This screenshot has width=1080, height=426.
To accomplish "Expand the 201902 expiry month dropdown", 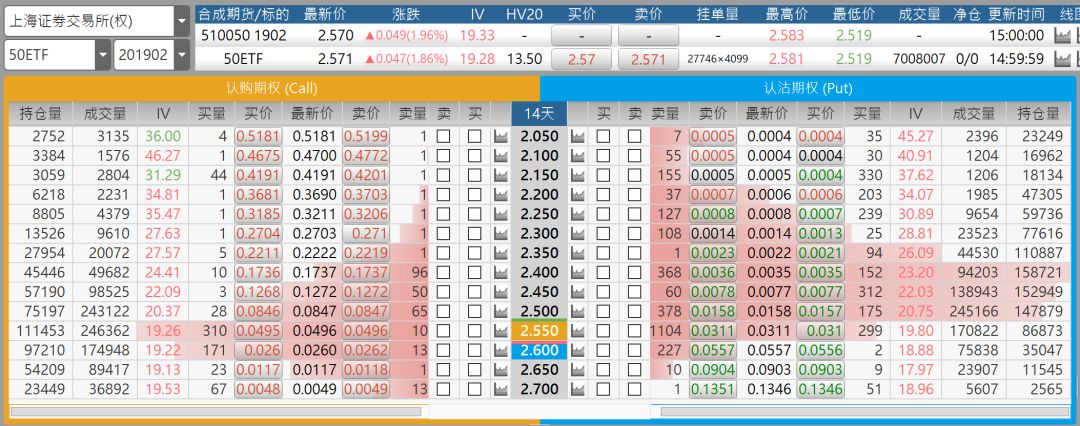I will (x=182, y=55).
